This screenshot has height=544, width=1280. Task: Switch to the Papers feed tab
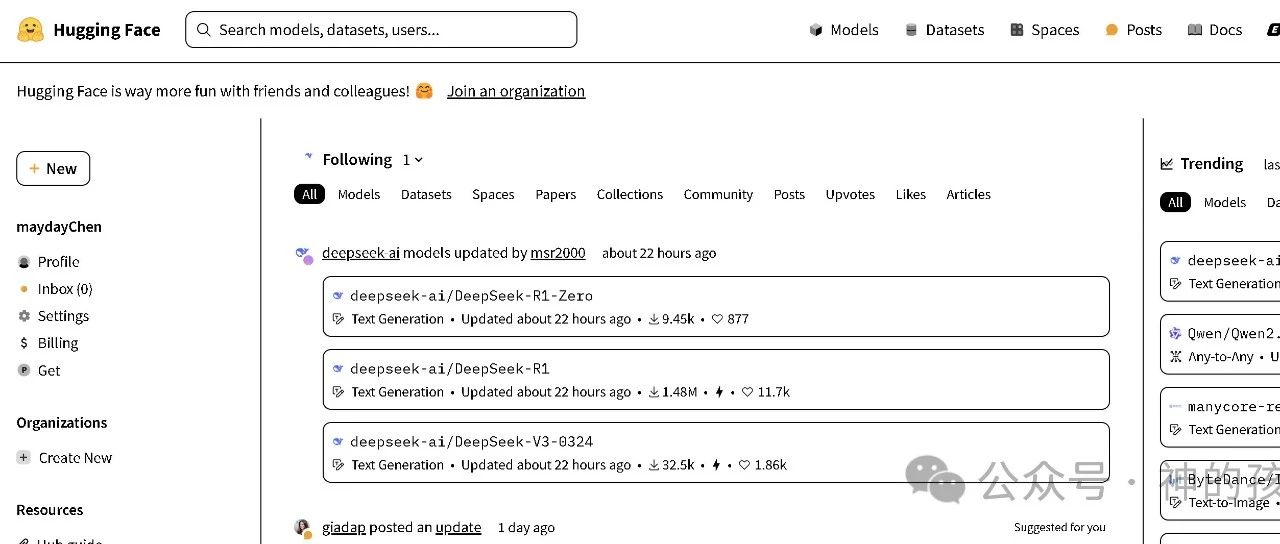click(556, 194)
